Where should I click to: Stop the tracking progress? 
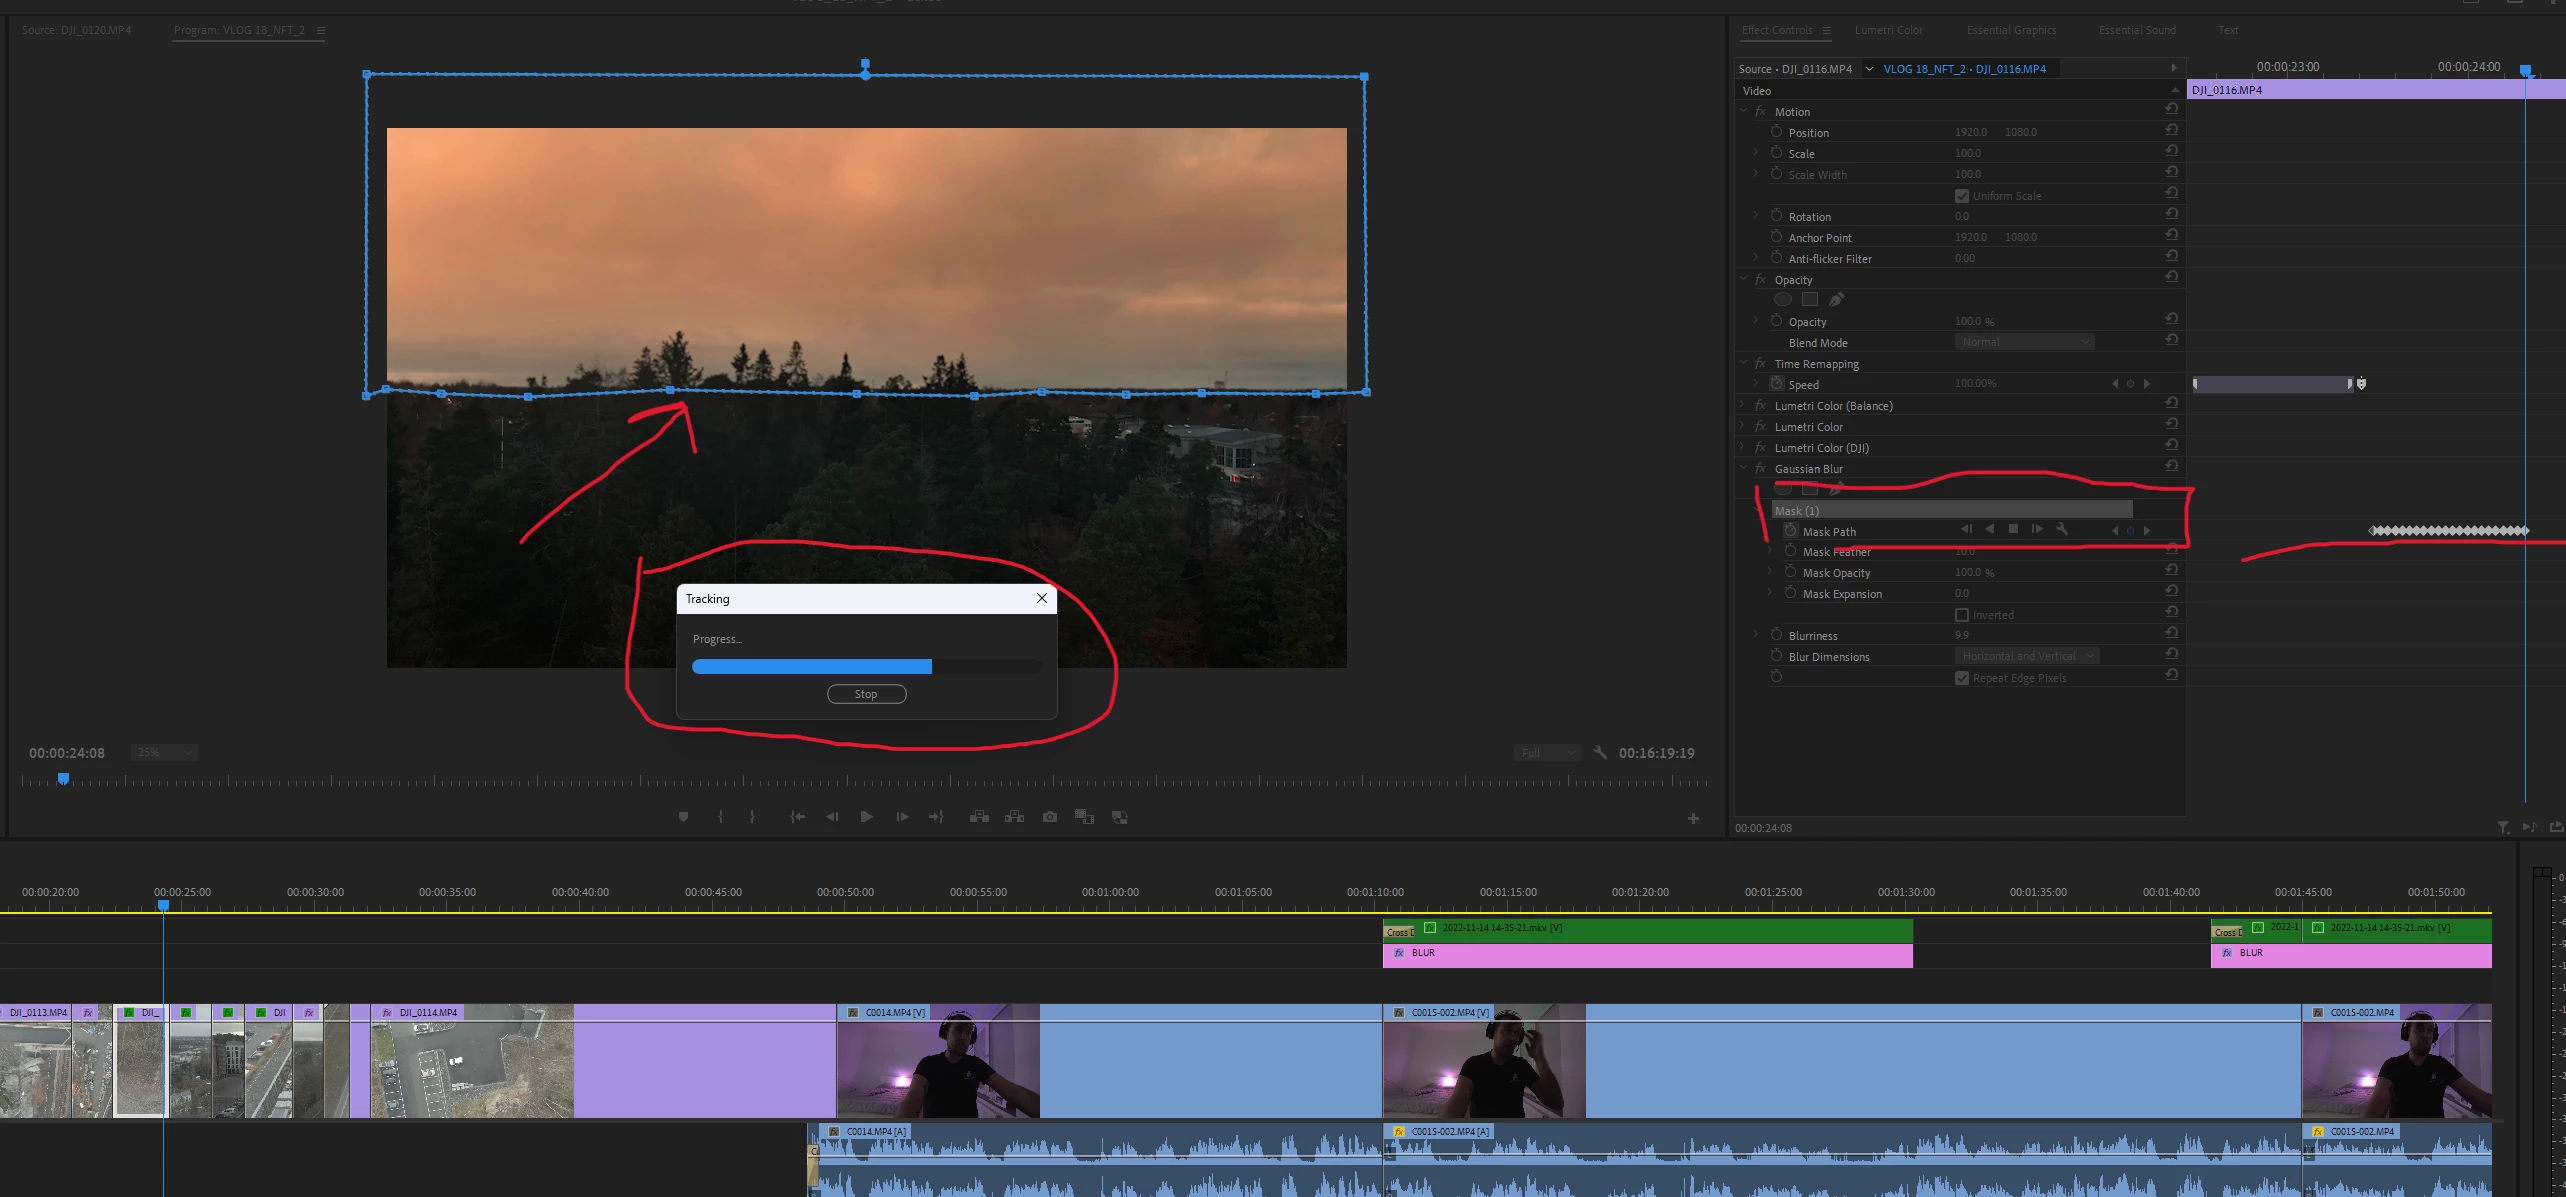point(866,694)
